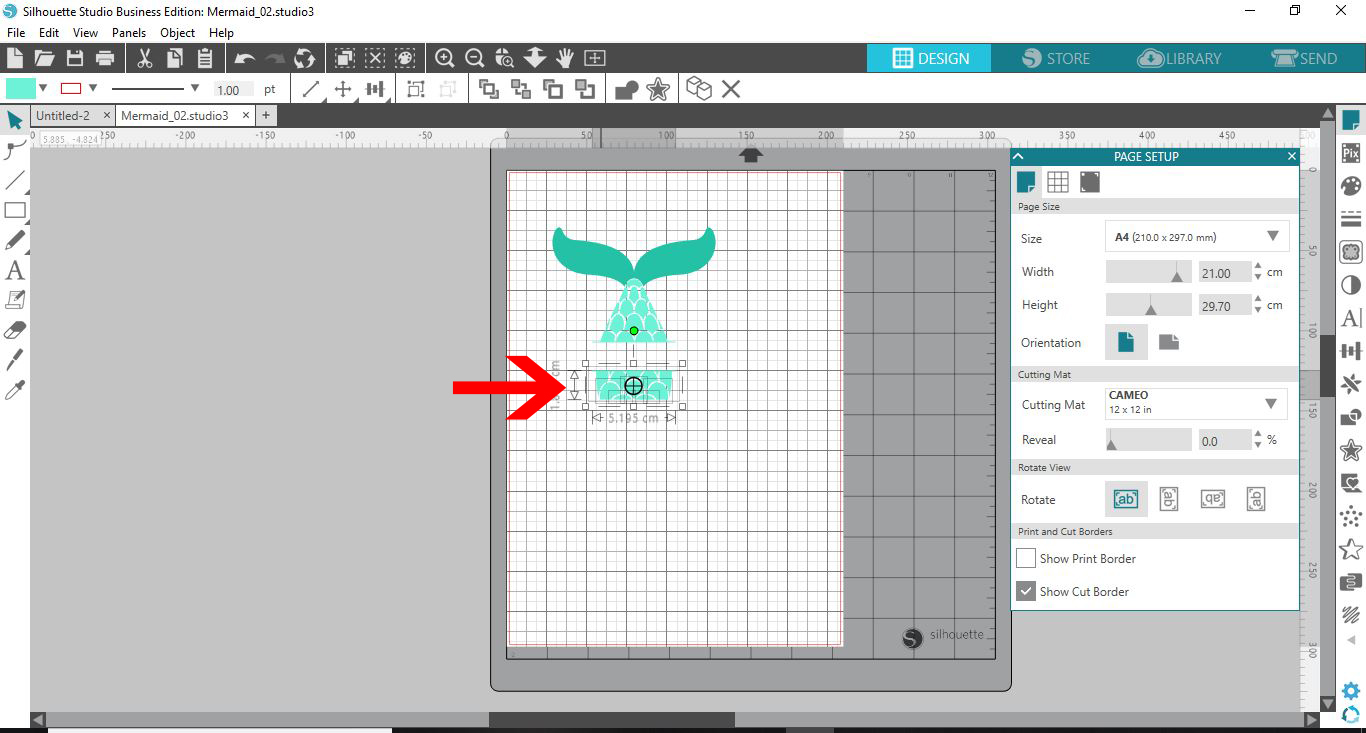Viewport: 1366px width, 733px height.
Task: Click the Fit to Page icon
Action: pos(595,58)
